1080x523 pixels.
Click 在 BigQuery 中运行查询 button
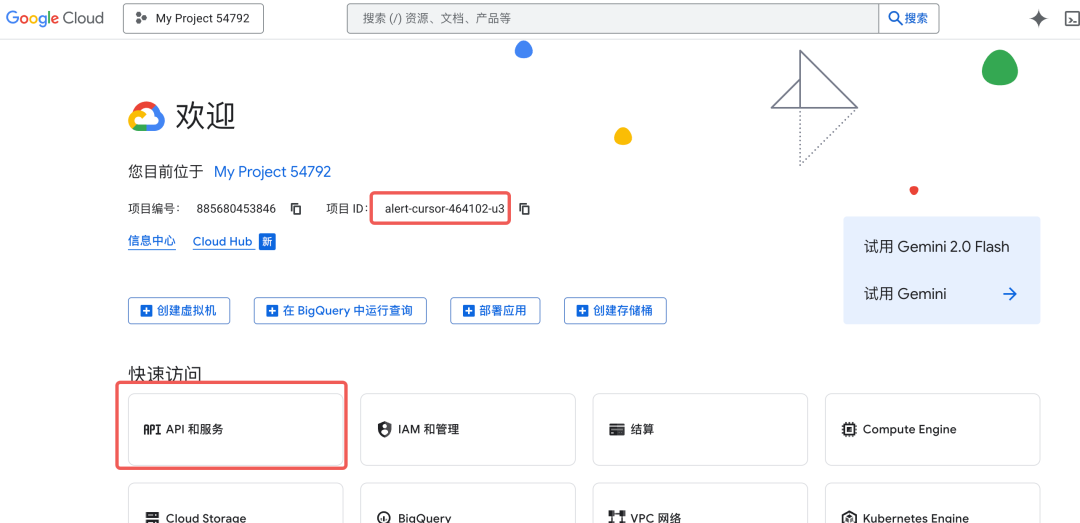340,311
